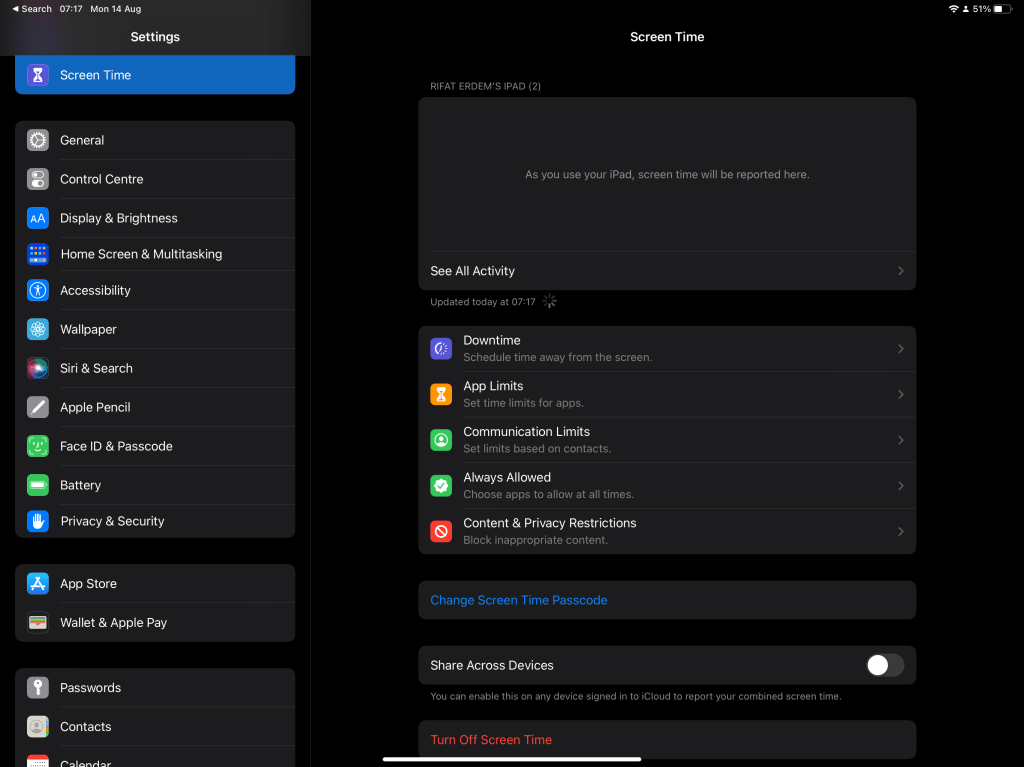
Task: Select Home Screen & Multitasking in sidebar
Action: (155, 254)
